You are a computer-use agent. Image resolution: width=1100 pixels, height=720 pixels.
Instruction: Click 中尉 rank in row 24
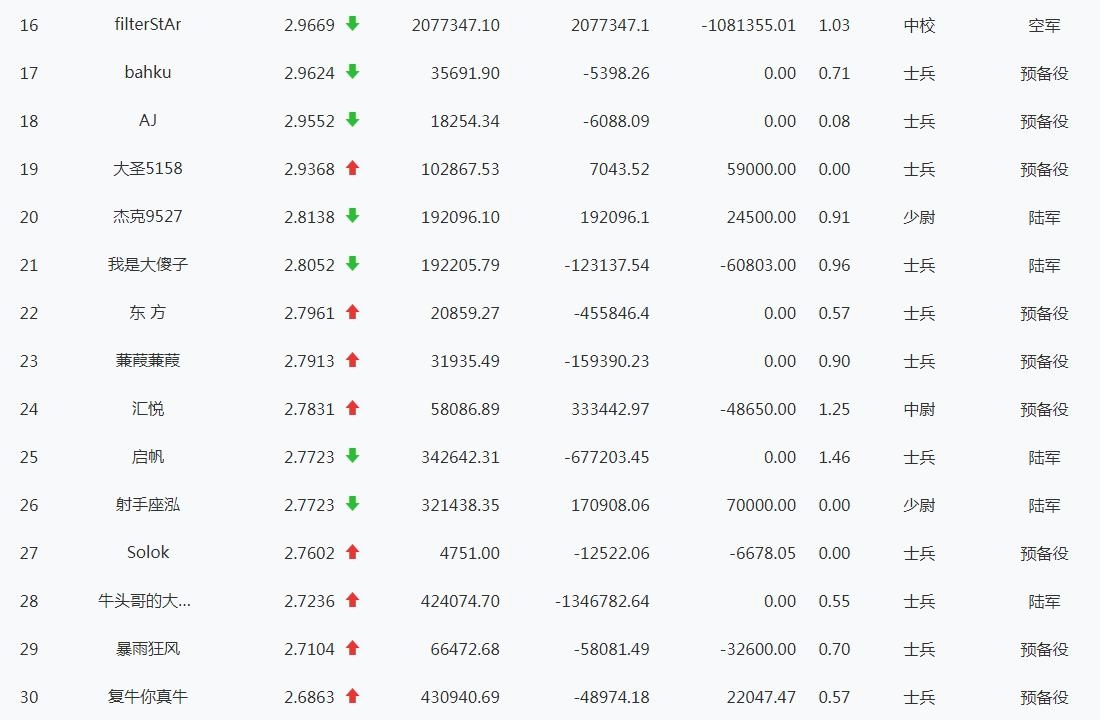coord(919,409)
